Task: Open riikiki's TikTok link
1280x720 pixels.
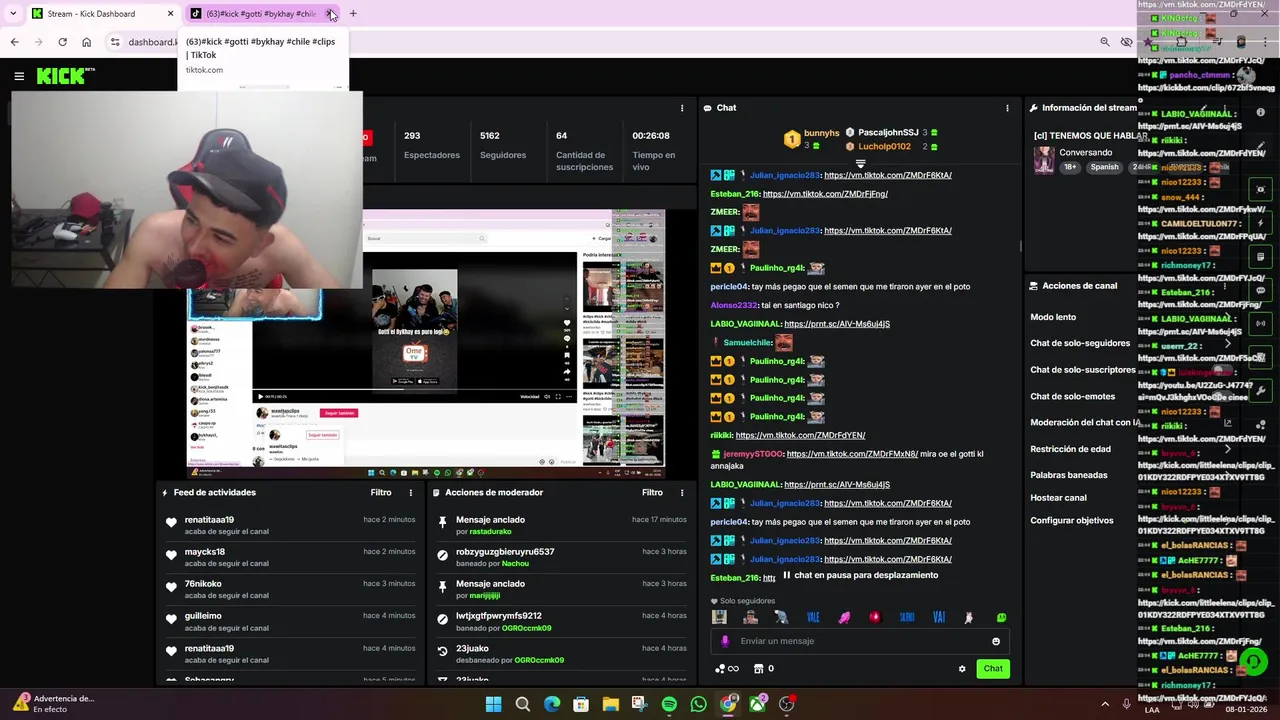Action: point(800,435)
